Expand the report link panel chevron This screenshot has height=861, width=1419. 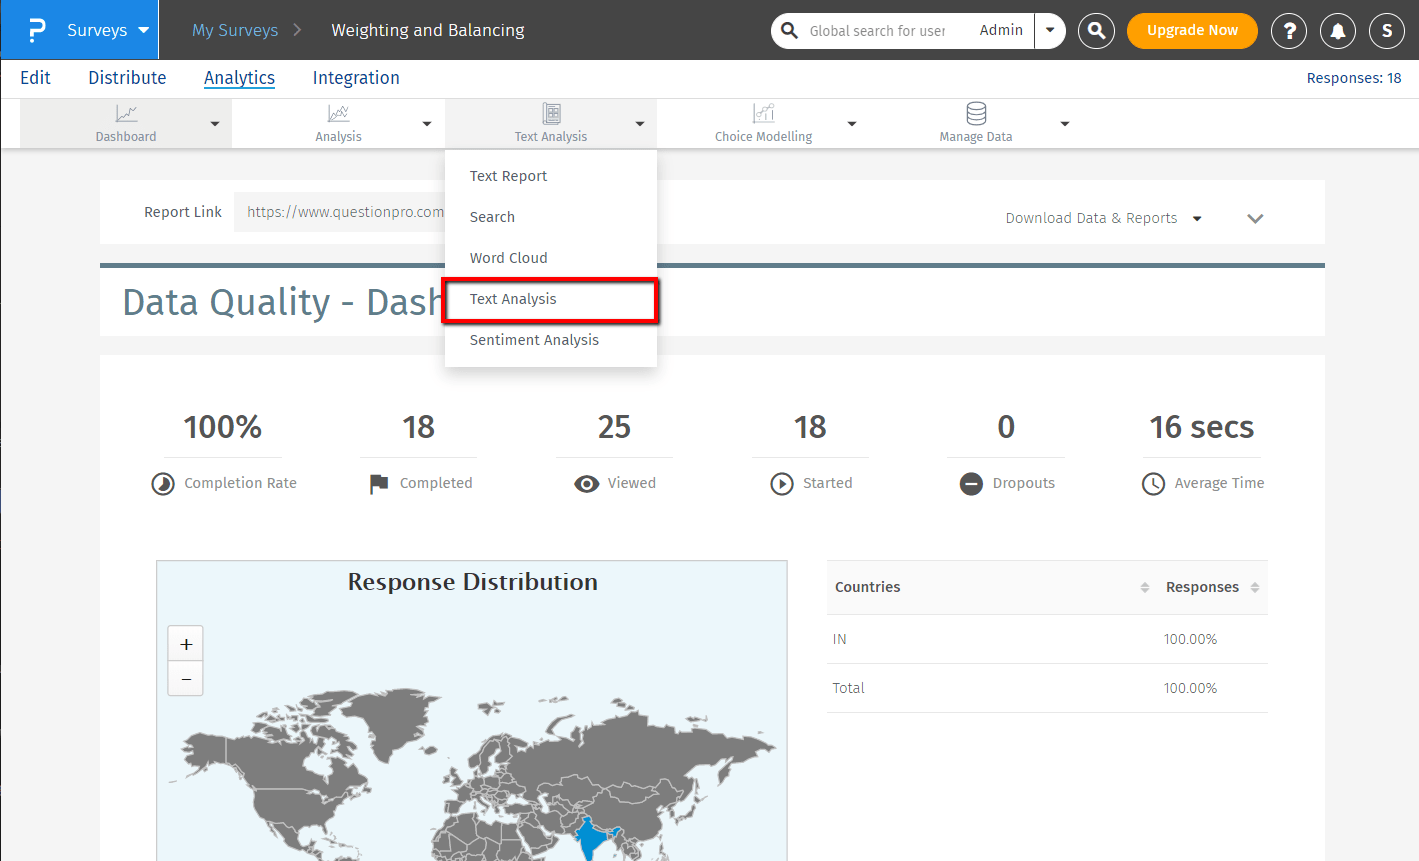coord(1255,218)
